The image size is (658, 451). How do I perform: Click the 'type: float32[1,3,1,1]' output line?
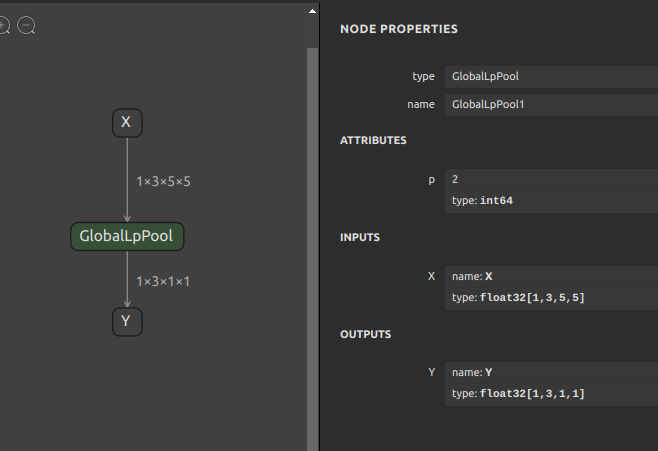(x=551, y=394)
